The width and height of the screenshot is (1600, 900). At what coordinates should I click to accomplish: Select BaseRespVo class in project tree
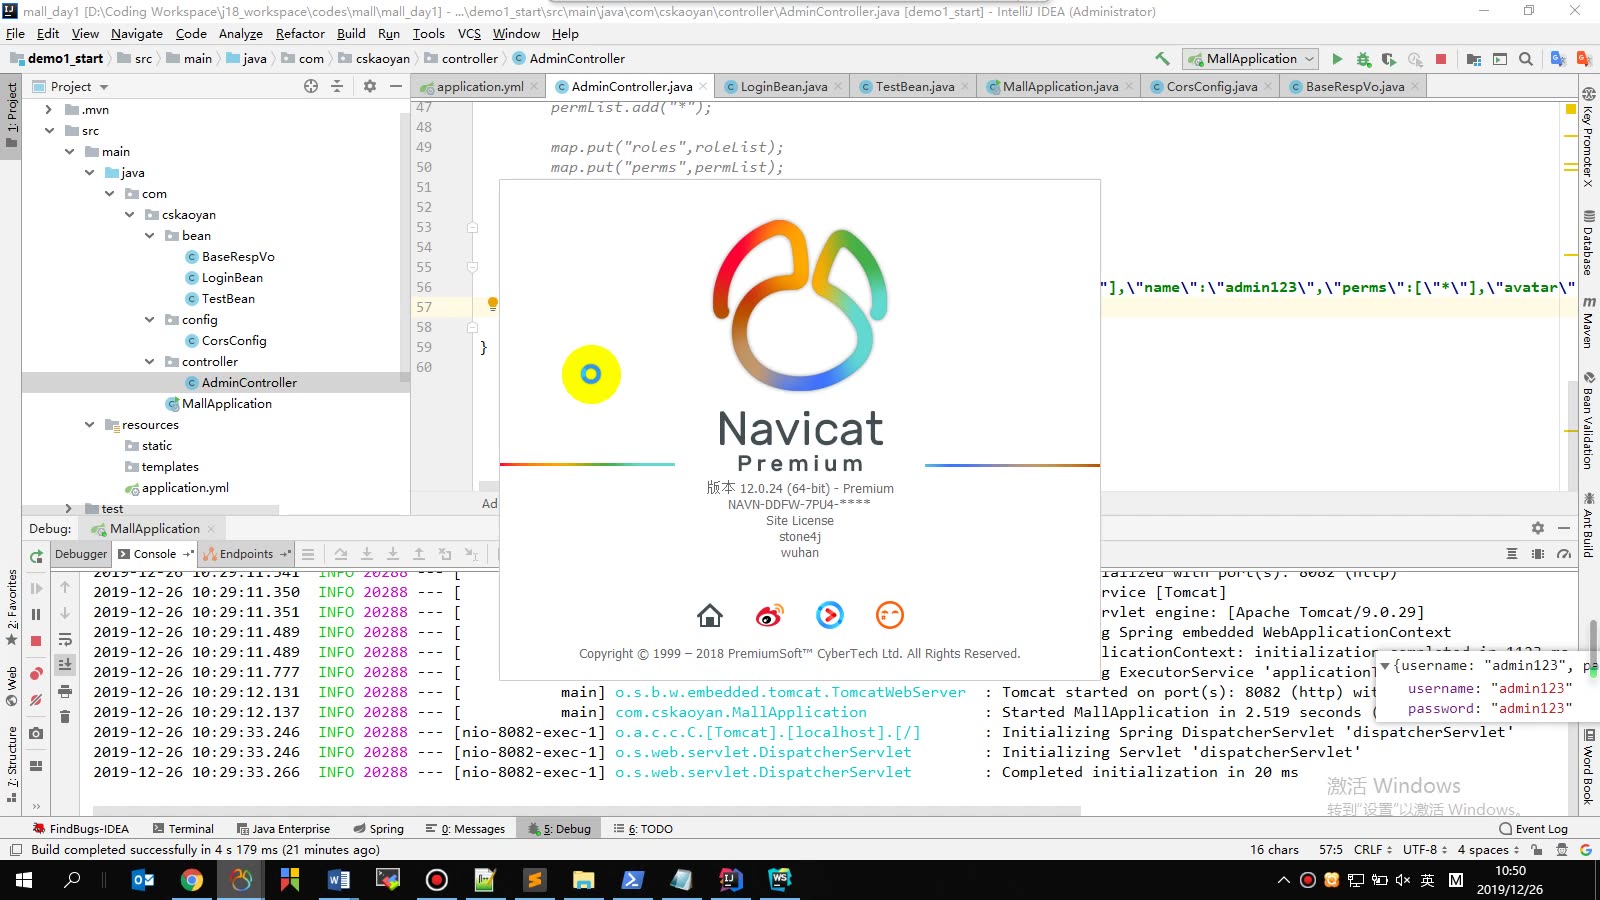coord(238,257)
